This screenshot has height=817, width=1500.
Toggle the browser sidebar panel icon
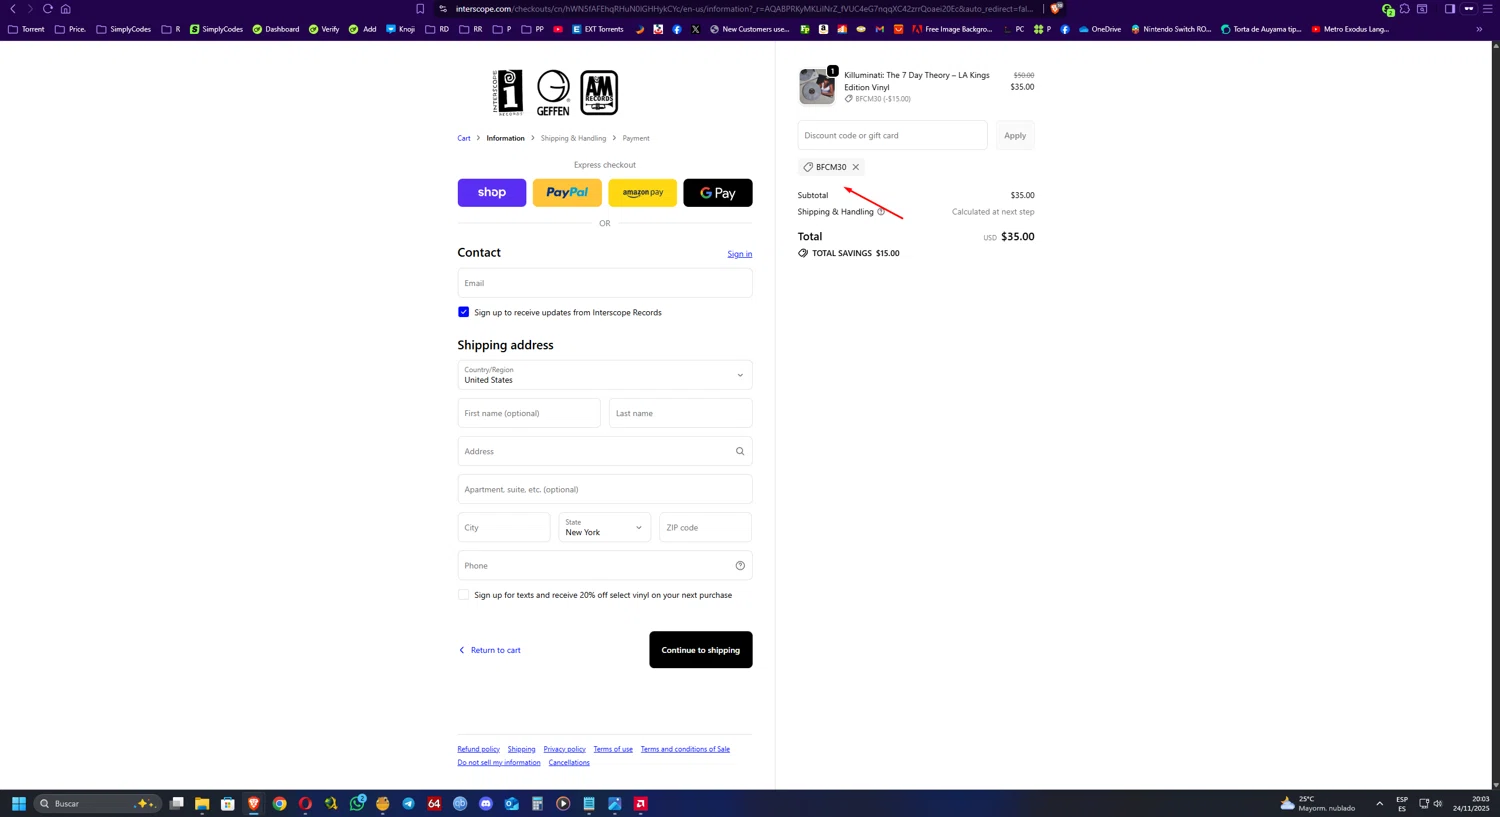[x=1450, y=9]
